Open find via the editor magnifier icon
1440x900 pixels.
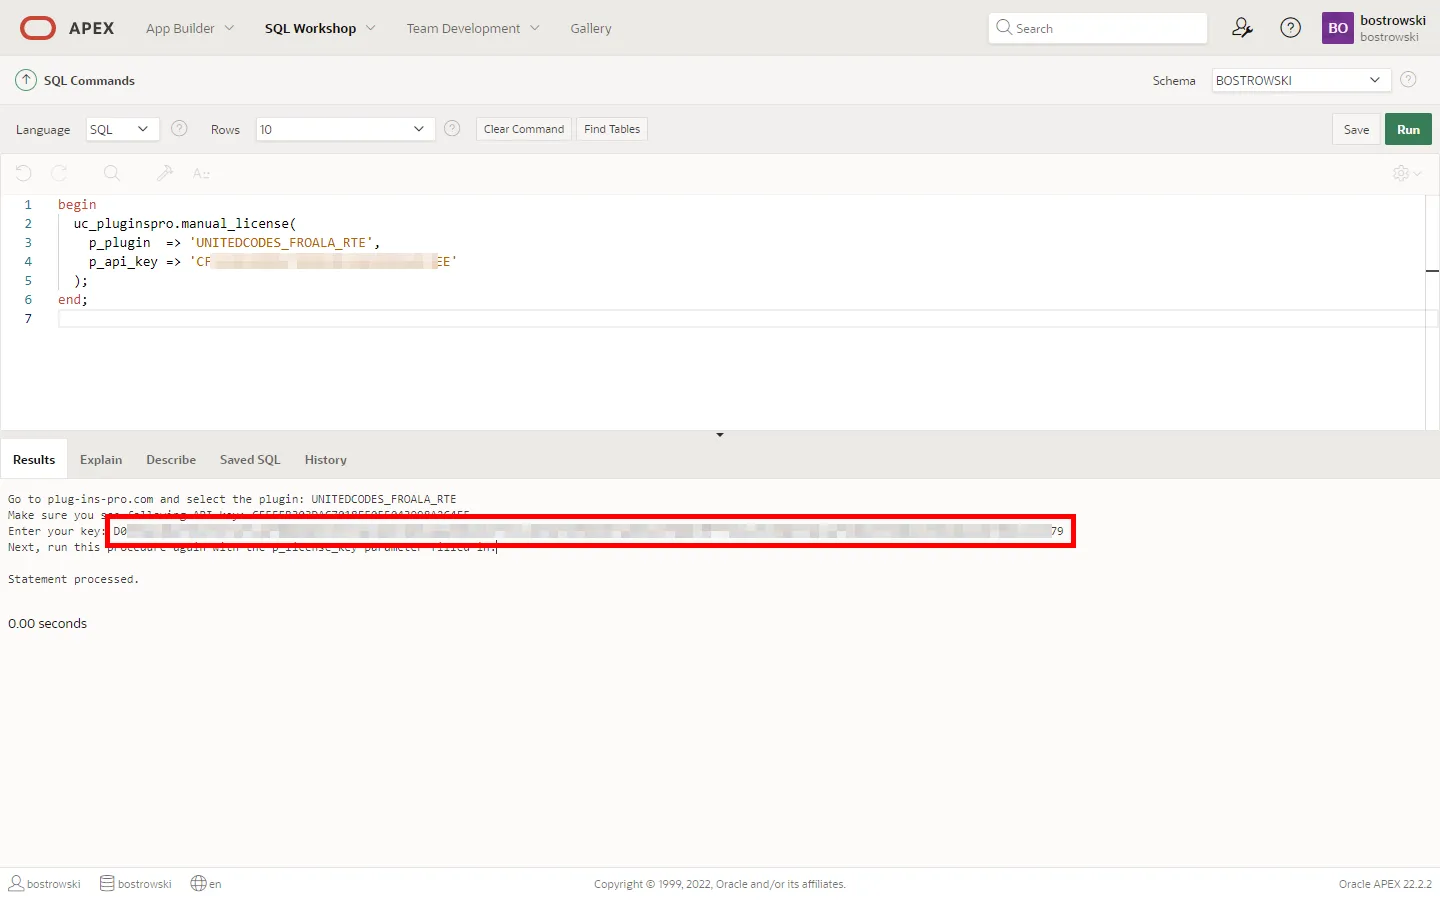(112, 173)
